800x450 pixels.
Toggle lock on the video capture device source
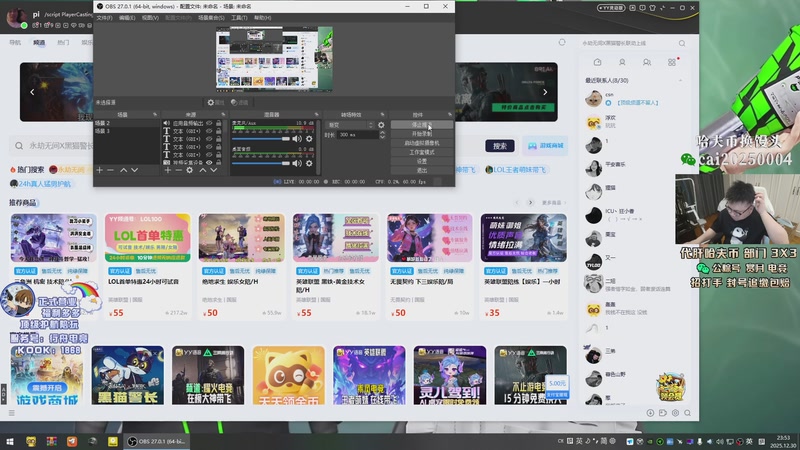(x=219, y=163)
